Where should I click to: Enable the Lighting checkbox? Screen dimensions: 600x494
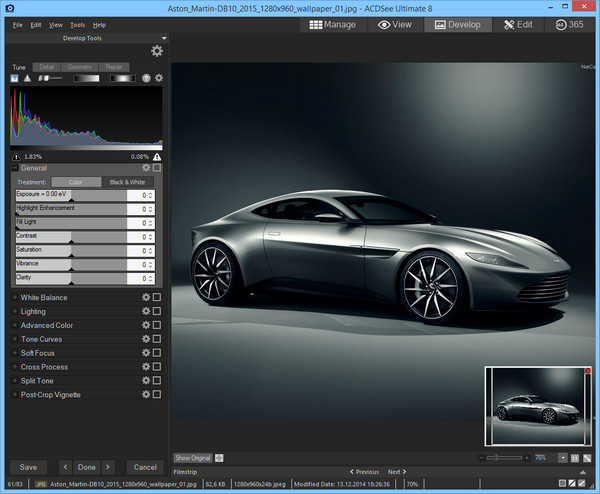157,312
